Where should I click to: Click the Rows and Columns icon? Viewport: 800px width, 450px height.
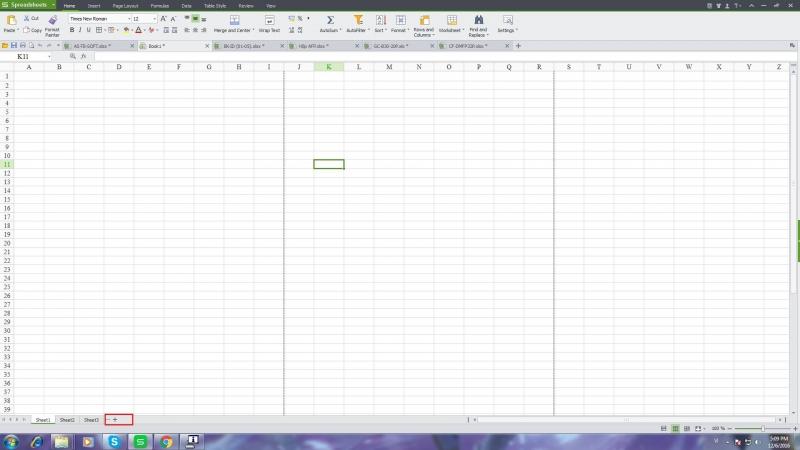[424, 20]
